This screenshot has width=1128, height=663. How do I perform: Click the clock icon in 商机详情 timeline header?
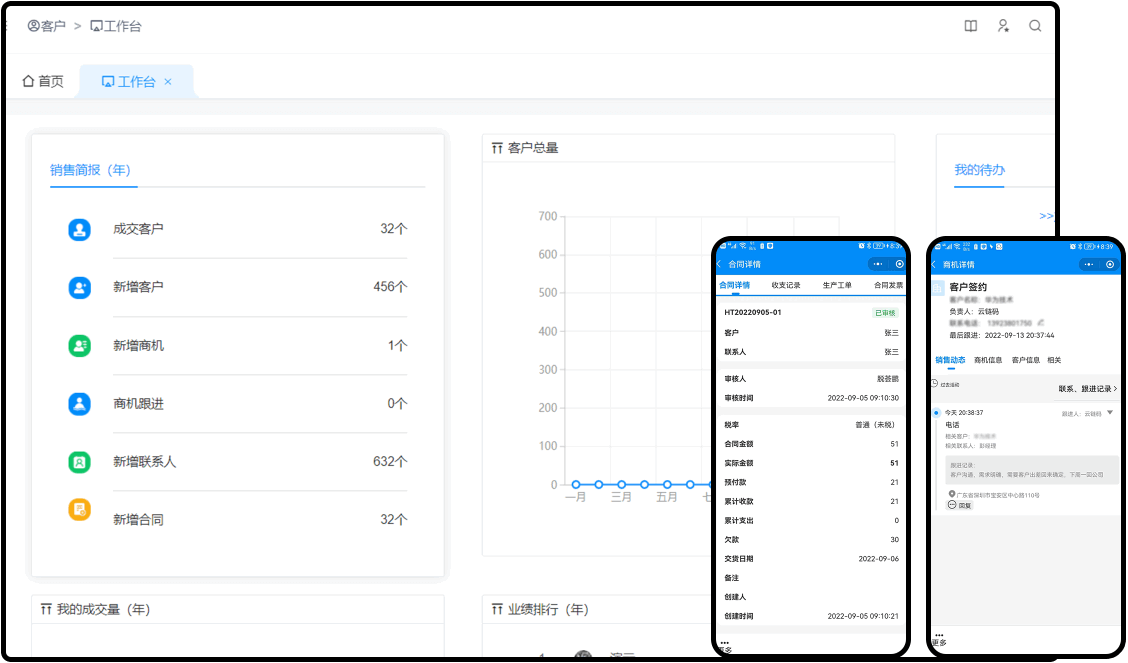[x=934, y=384]
